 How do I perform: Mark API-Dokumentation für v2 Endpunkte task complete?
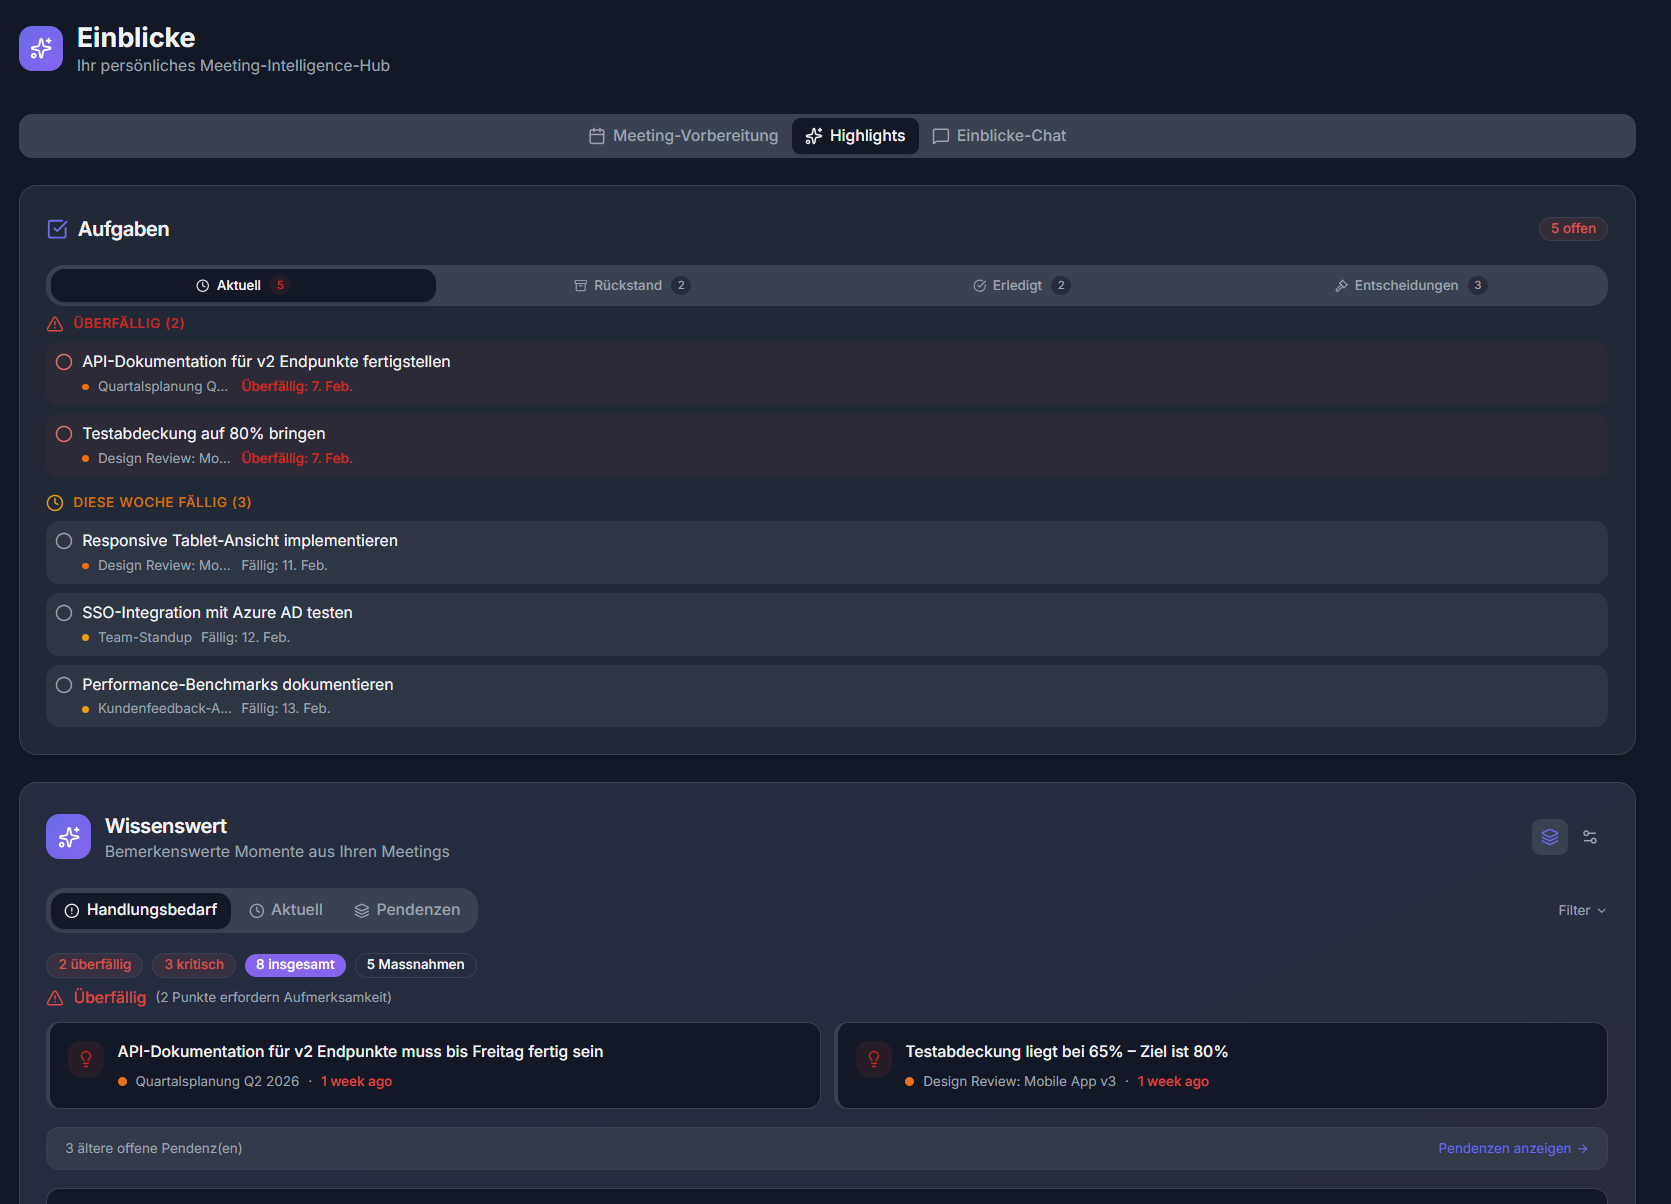pos(64,362)
